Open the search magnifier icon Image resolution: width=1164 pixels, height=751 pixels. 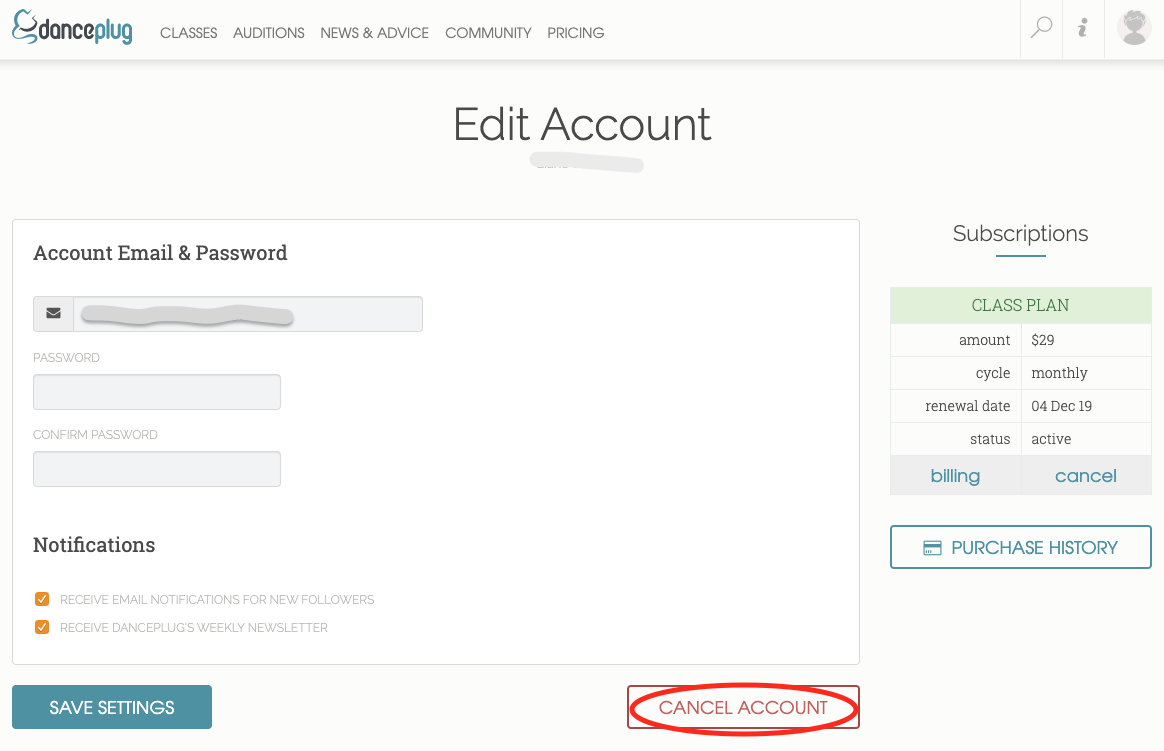(1042, 28)
